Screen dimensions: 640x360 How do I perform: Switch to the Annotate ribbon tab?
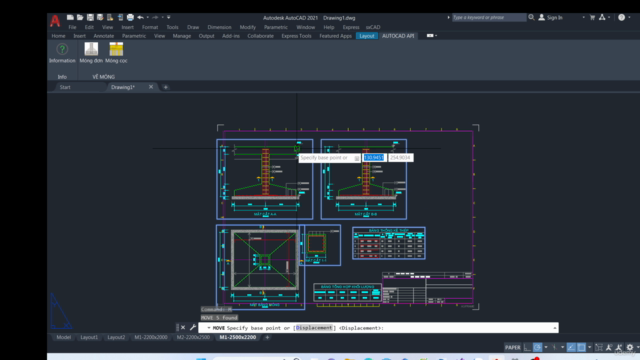point(104,36)
